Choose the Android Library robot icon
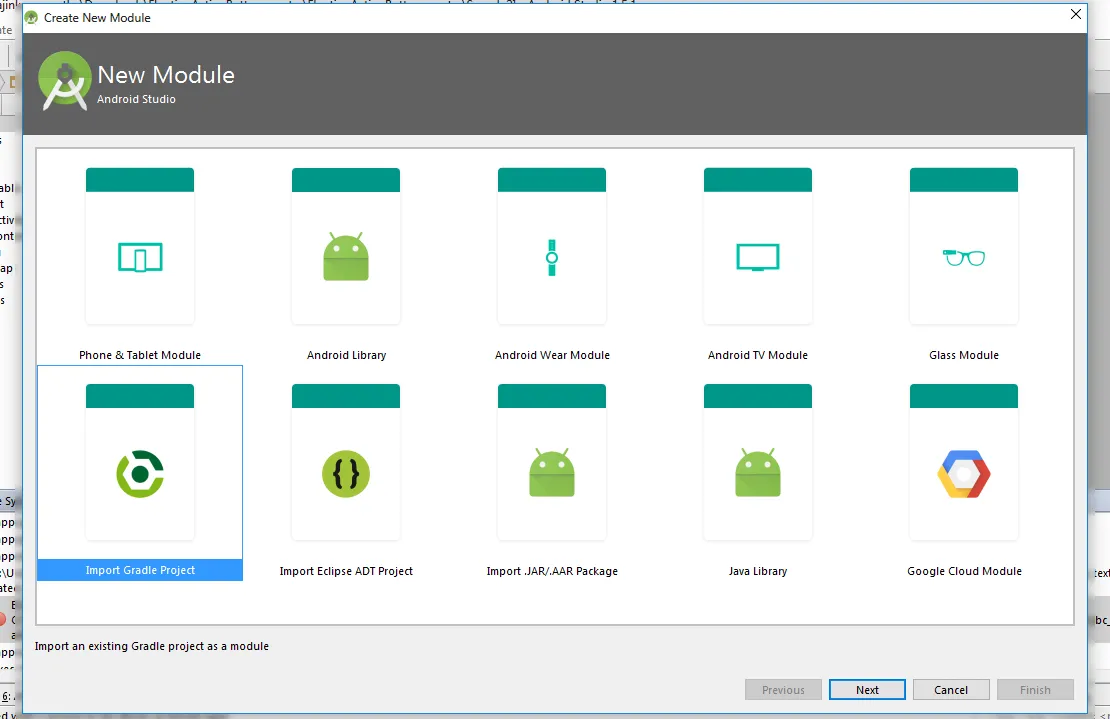 pyautogui.click(x=345, y=256)
